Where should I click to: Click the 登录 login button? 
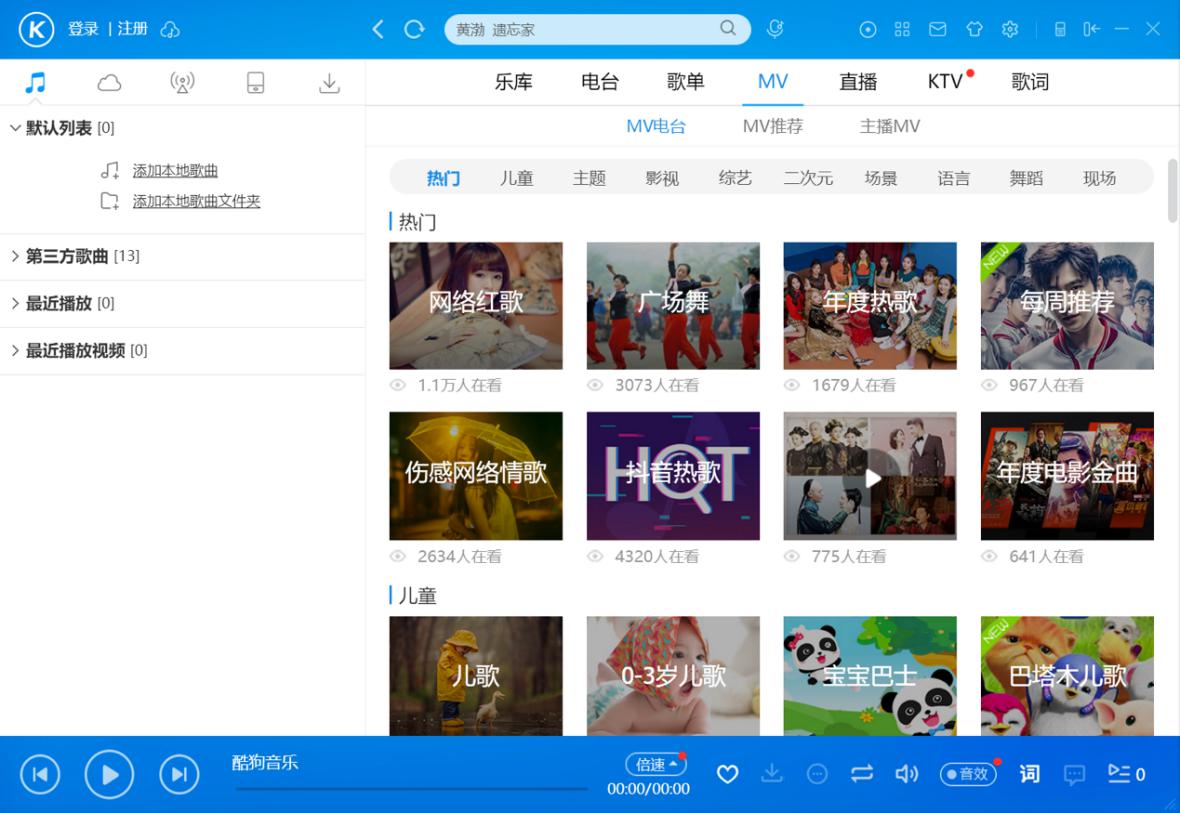coord(83,29)
